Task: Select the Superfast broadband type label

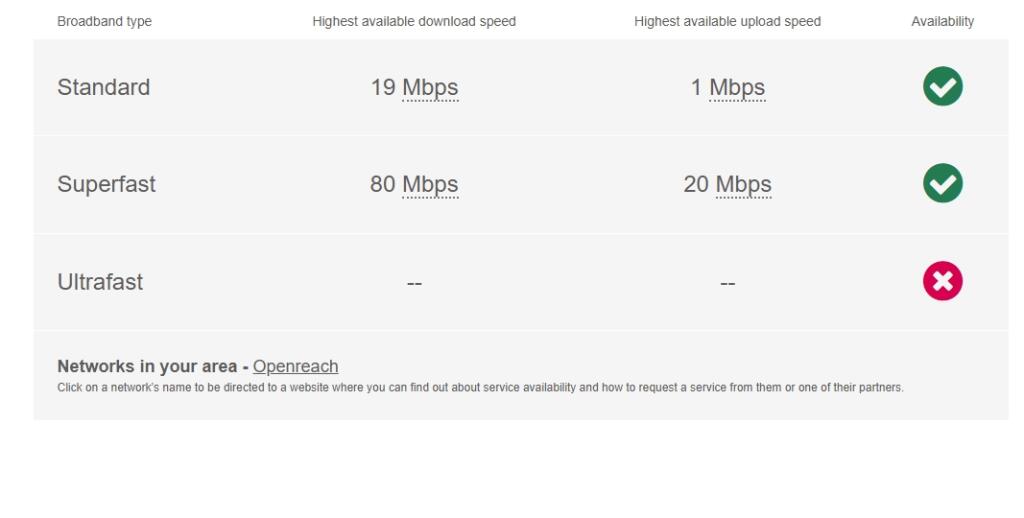Action: pyautogui.click(x=106, y=184)
